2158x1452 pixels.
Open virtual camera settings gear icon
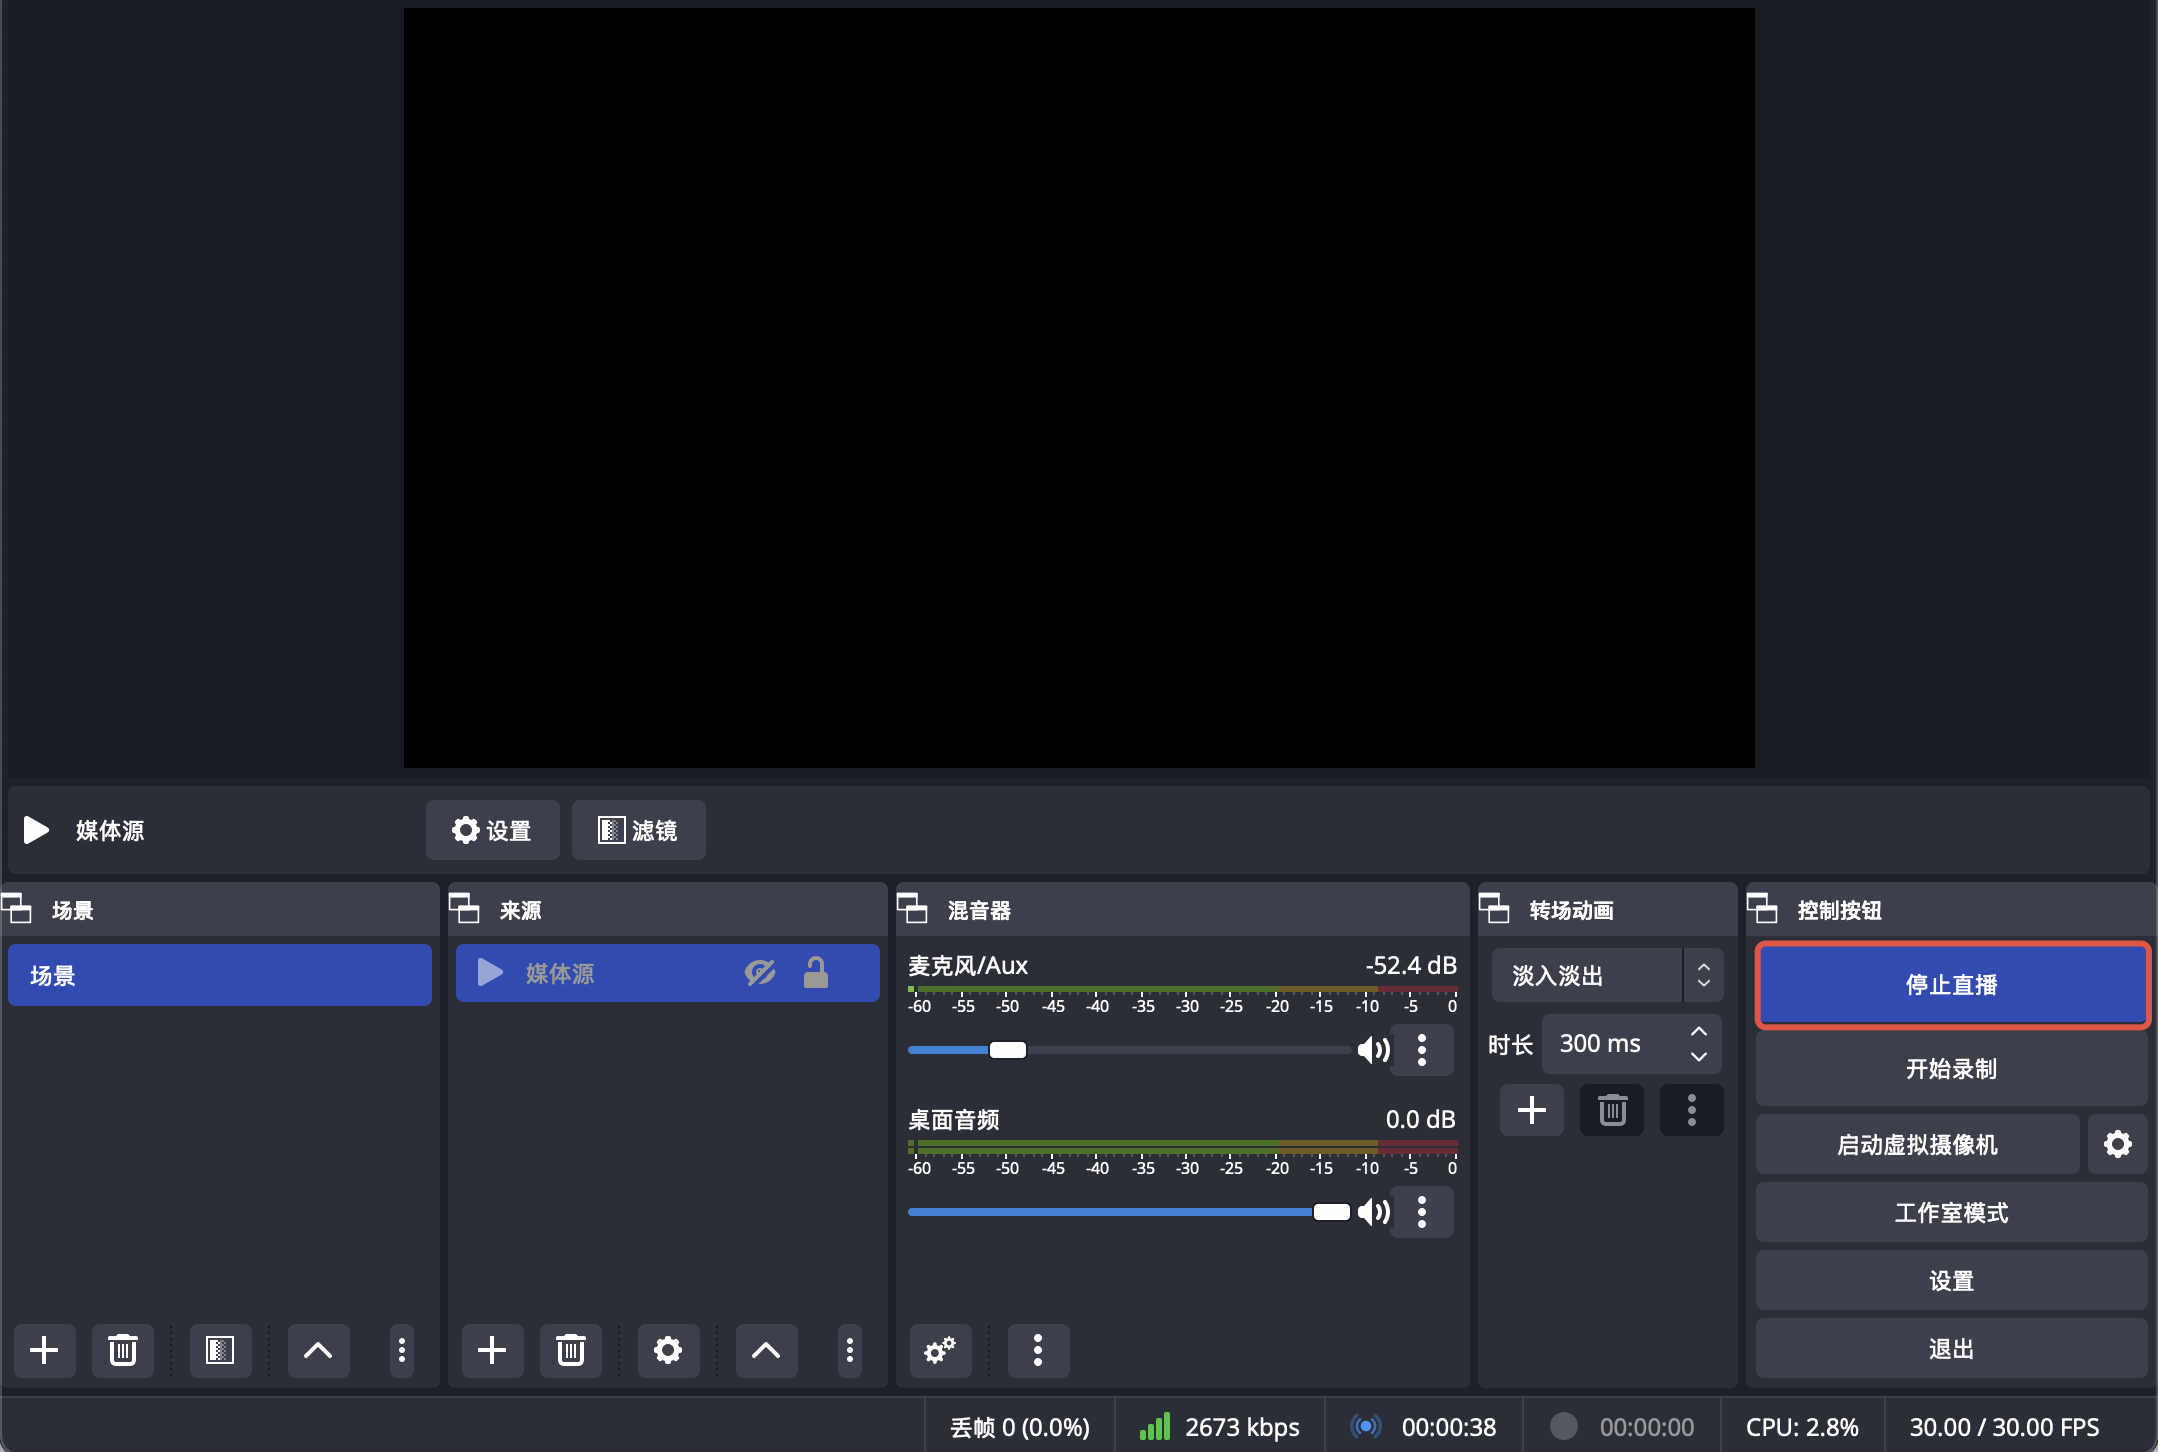coord(2117,1144)
